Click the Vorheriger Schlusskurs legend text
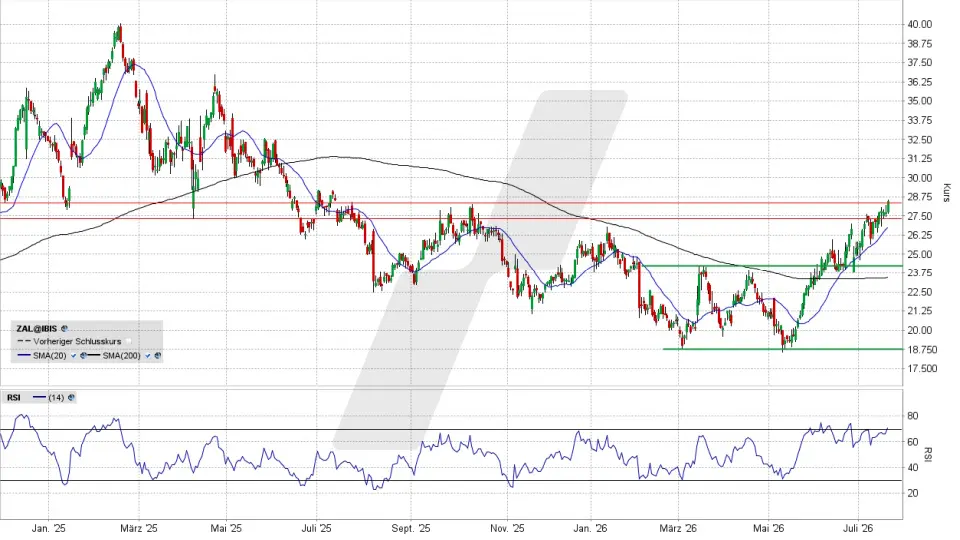The height and width of the screenshot is (540, 960). pos(77,342)
